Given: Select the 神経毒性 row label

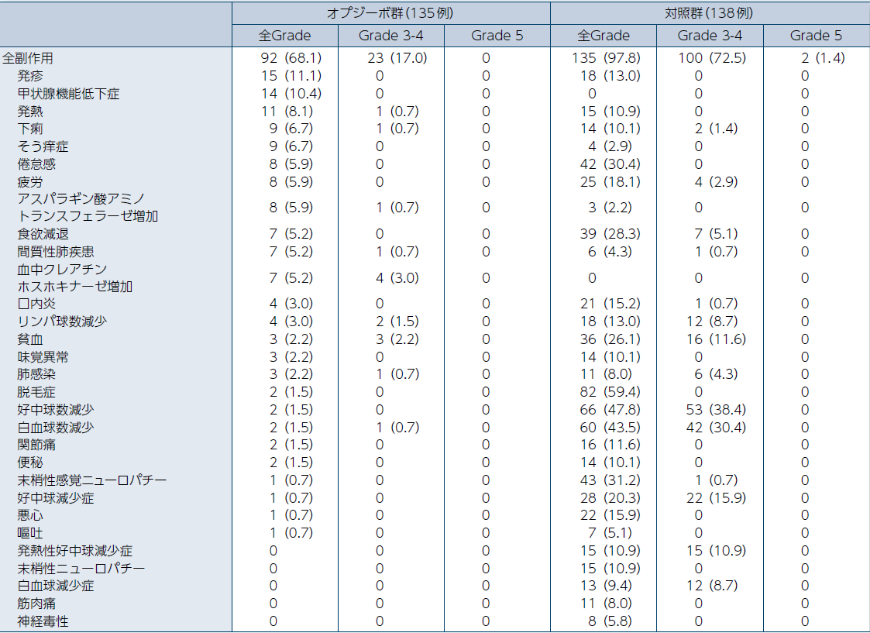Looking at the screenshot, I should (43, 621).
